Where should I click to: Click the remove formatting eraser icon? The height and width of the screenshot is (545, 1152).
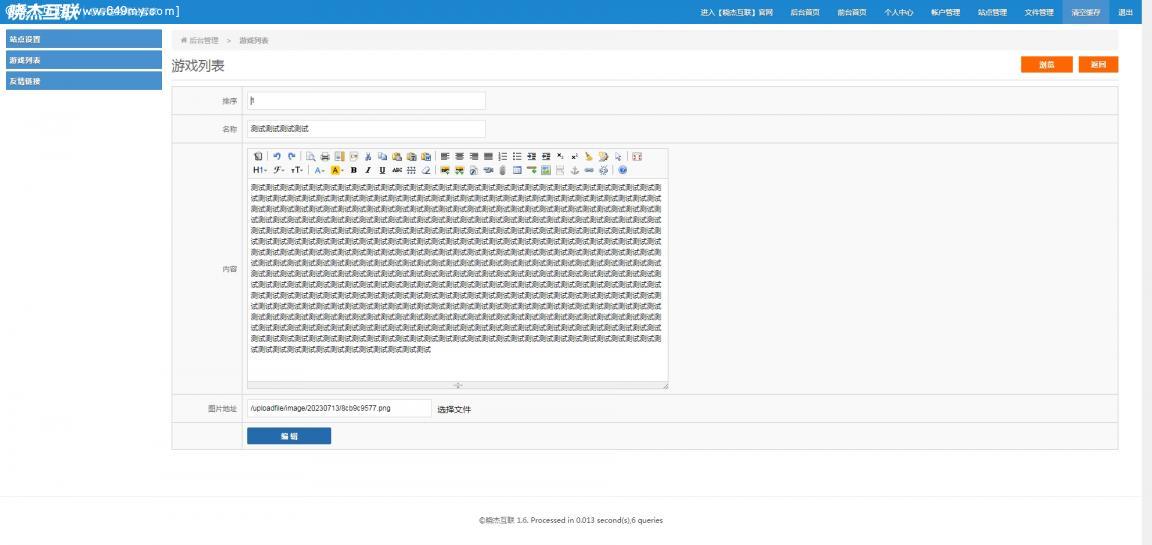(426, 170)
